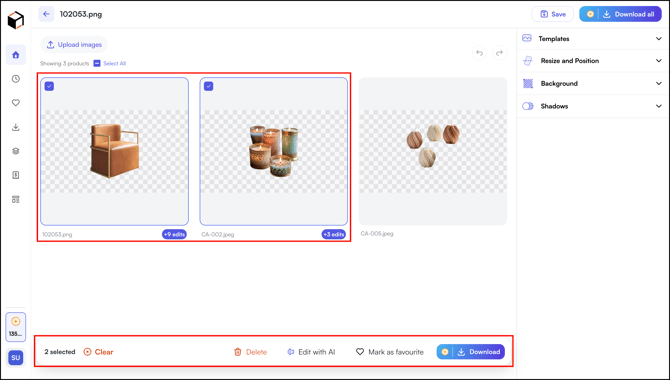Open the +9 edits badge
The image size is (670, 380).
point(174,234)
